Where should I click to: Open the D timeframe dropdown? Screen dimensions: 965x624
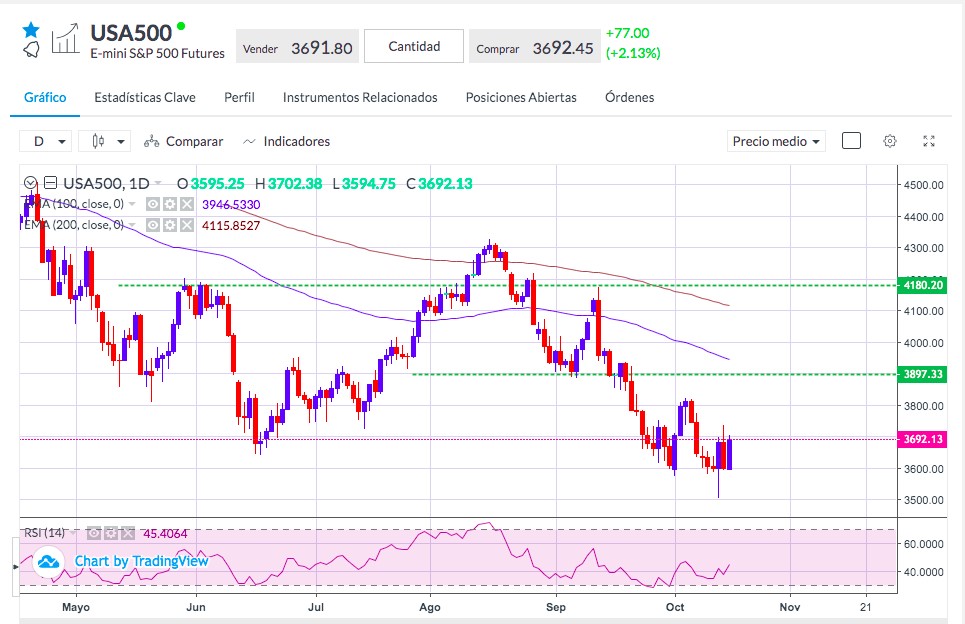[46, 142]
